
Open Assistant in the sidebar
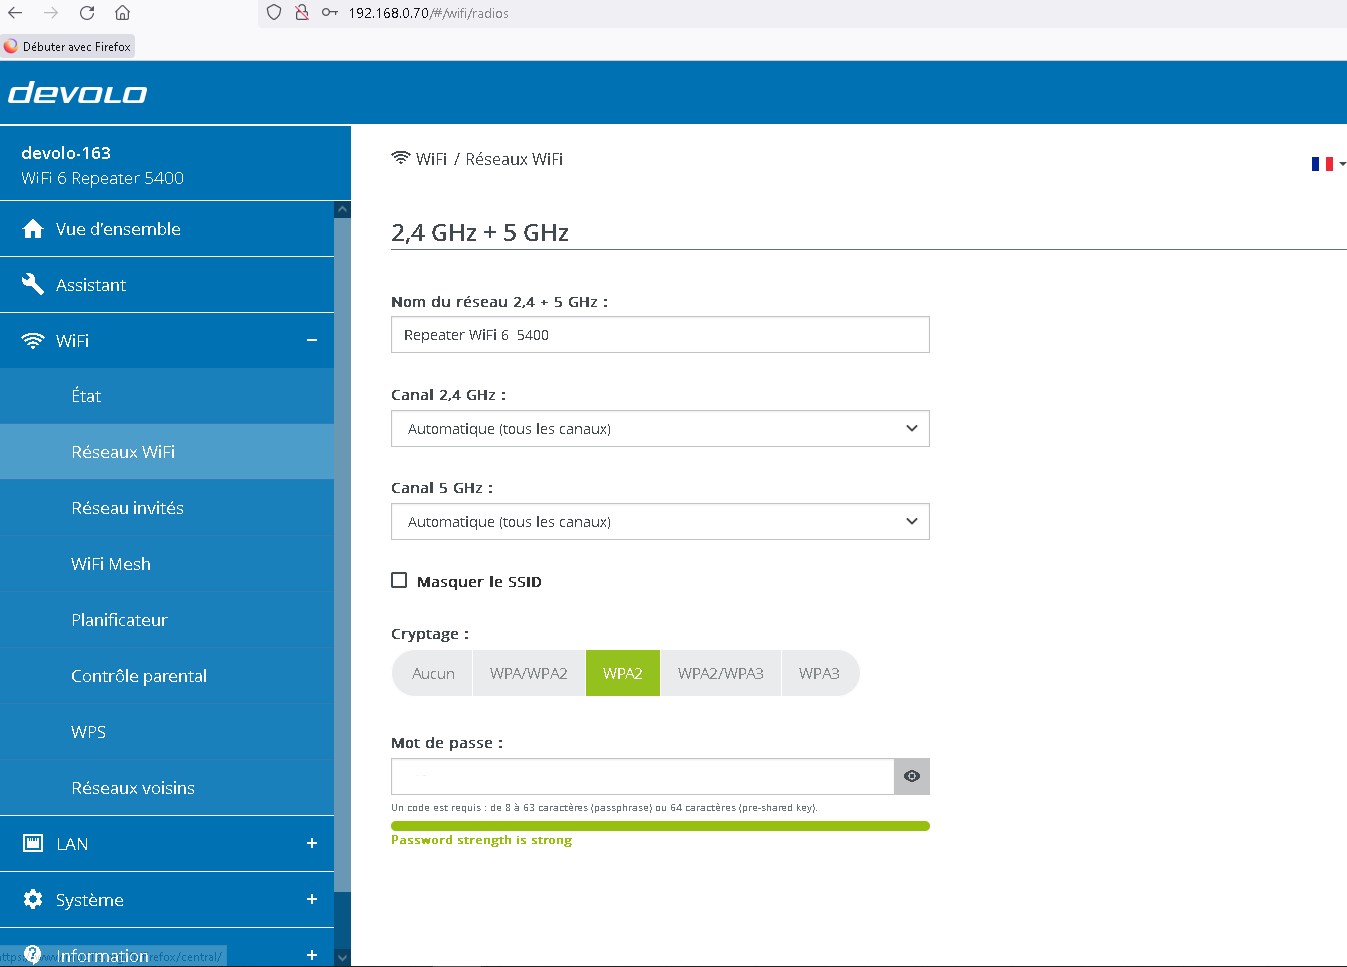coord(167,285)
